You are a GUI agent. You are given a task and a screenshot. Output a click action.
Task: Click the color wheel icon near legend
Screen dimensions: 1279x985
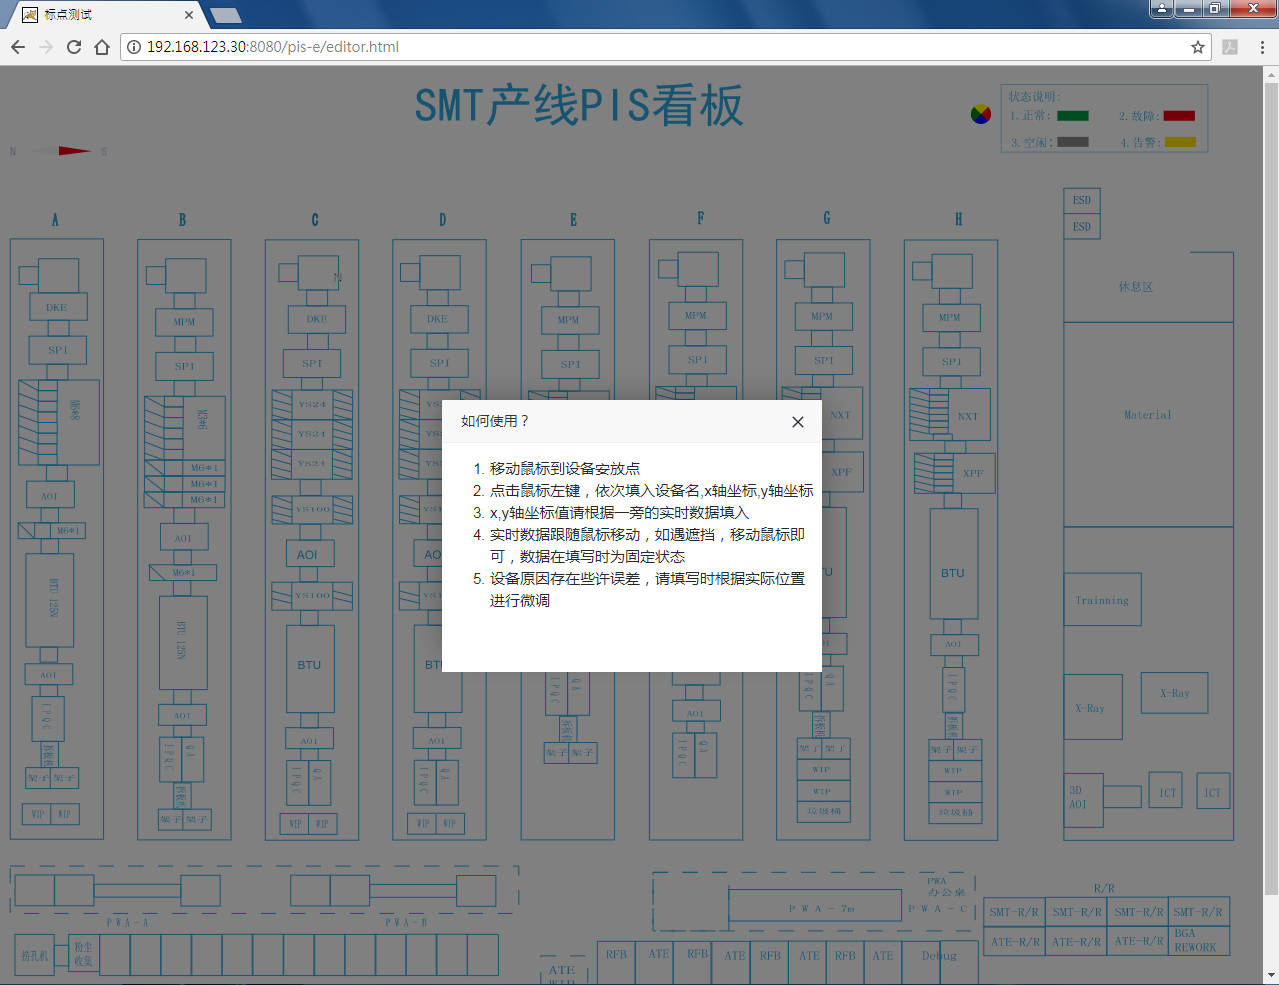(x=981, y=114)
